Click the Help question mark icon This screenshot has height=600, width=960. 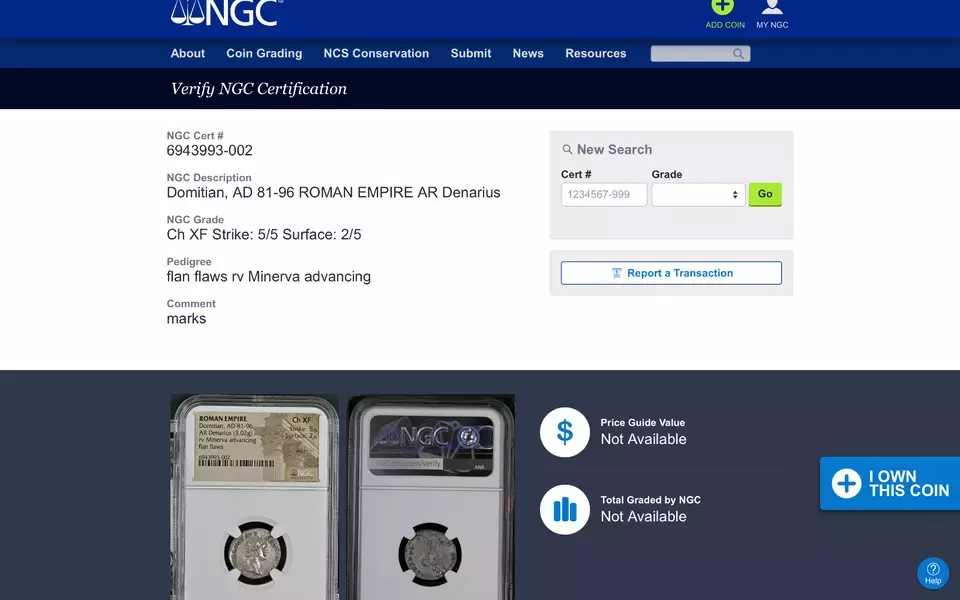coord(932,571)
